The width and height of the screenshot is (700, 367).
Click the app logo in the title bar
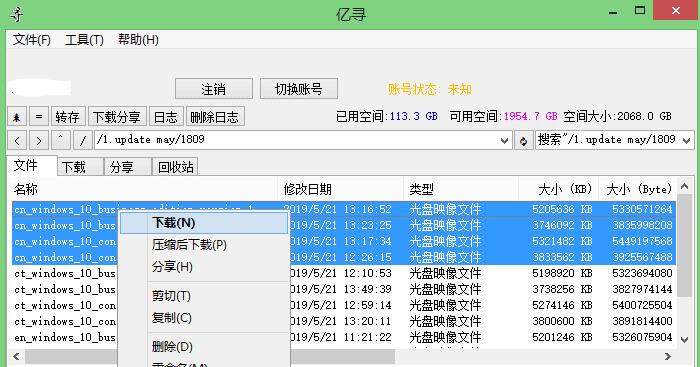tap(17, 14)
